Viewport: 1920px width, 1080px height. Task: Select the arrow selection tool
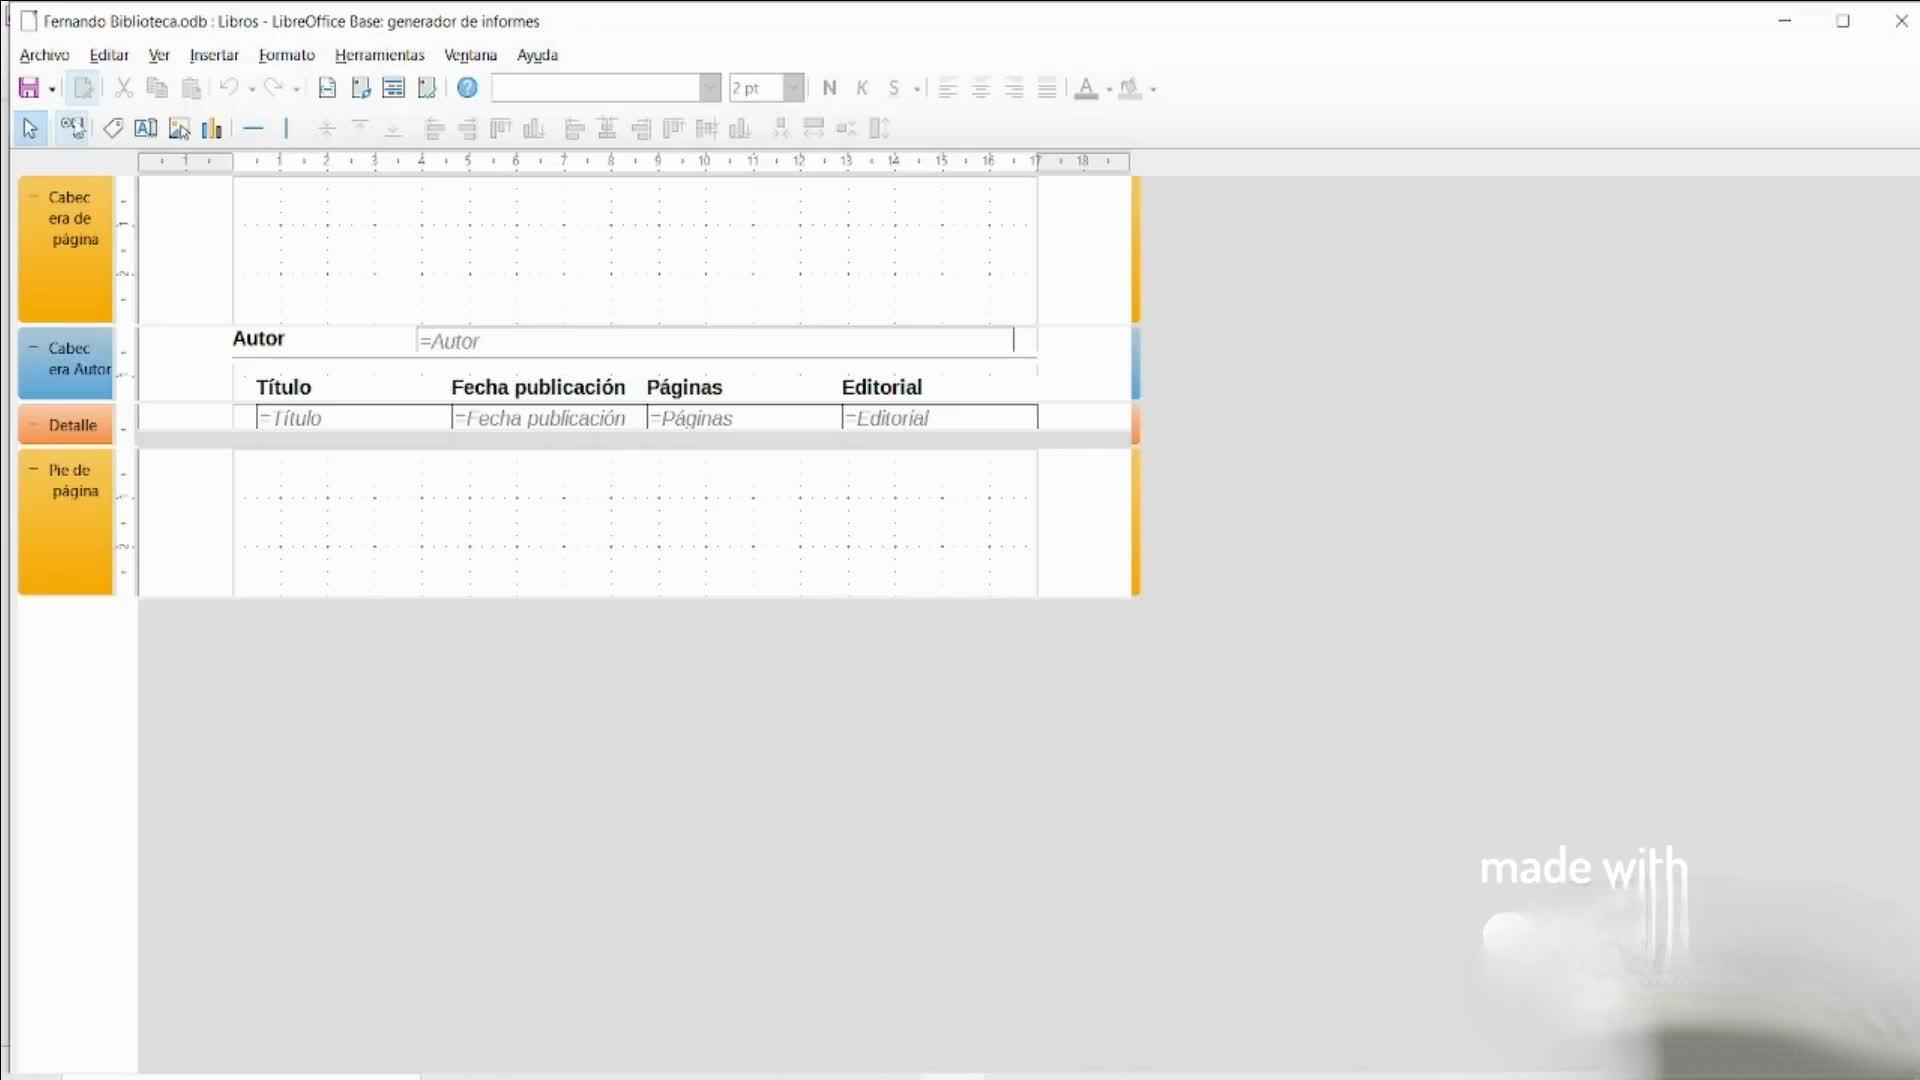[30, 128]
